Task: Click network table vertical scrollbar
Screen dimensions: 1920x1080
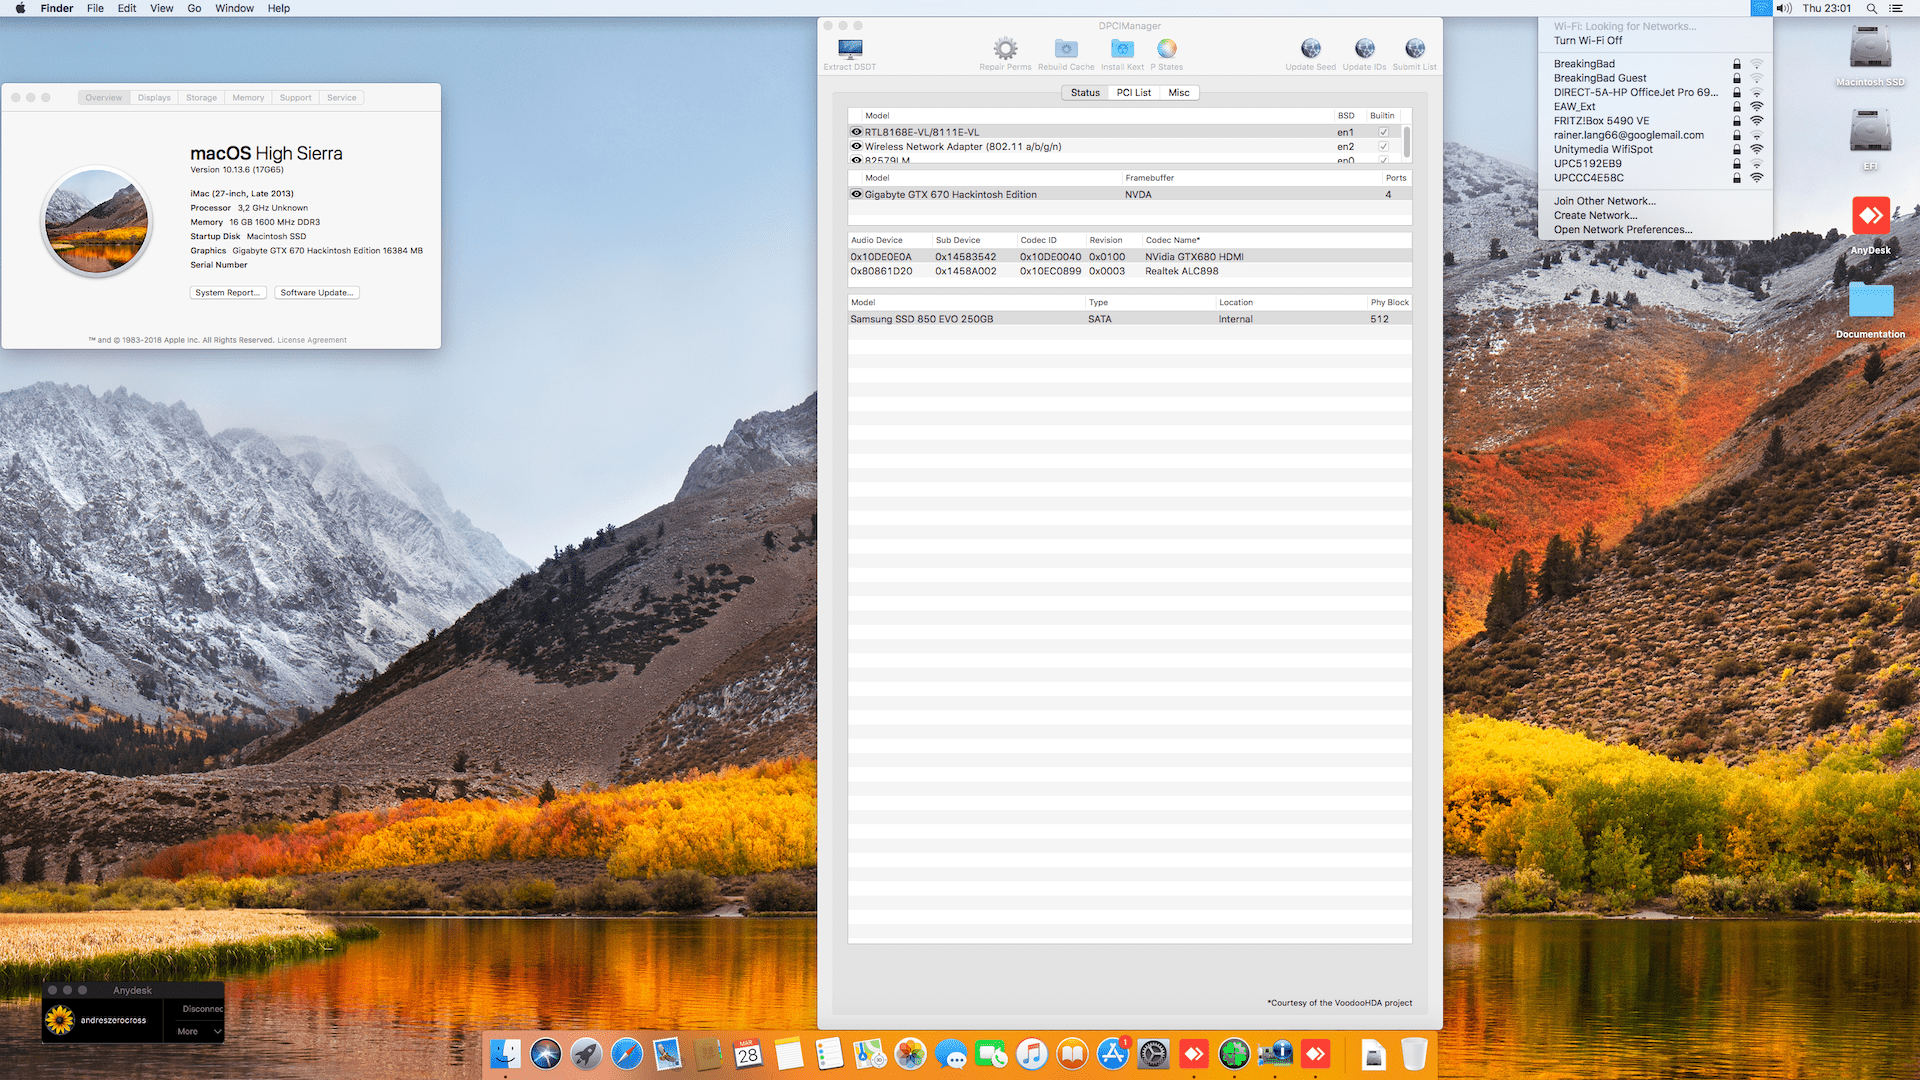Action: pos(1407,141)
